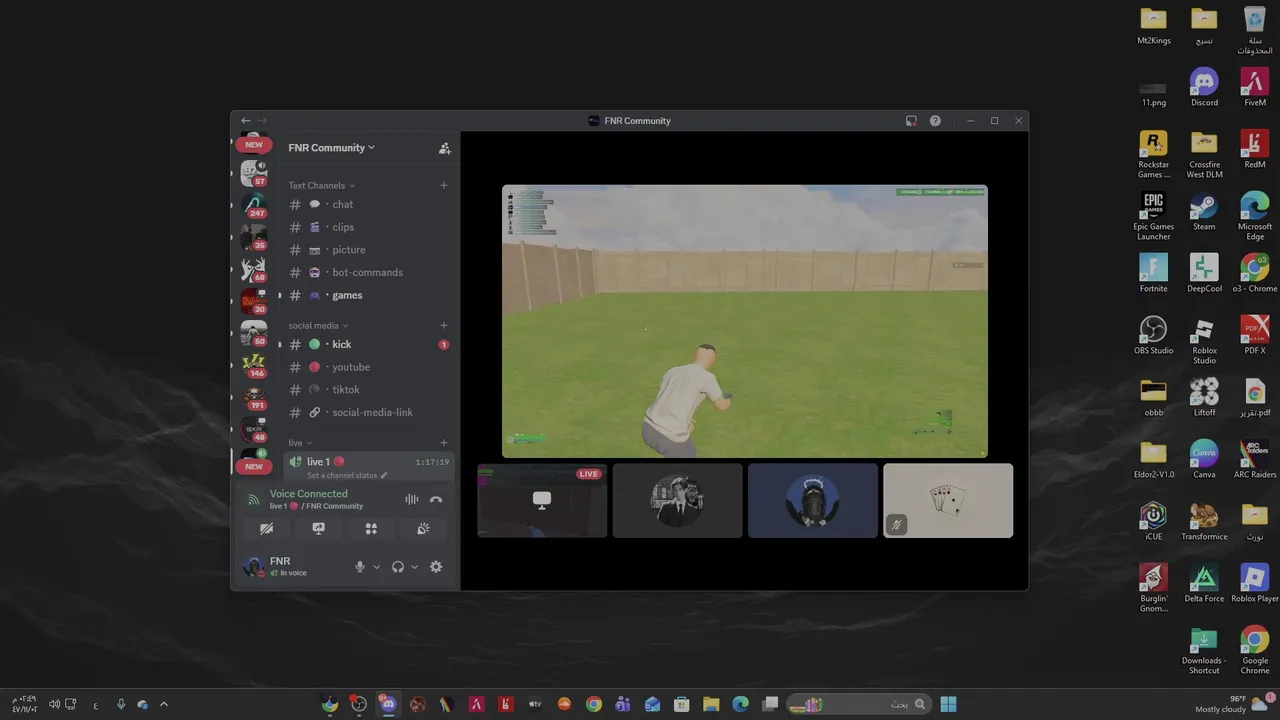
Task: Open FiveM desktop shortcut
Action: pyautogui.click(x=1255, y=88)
